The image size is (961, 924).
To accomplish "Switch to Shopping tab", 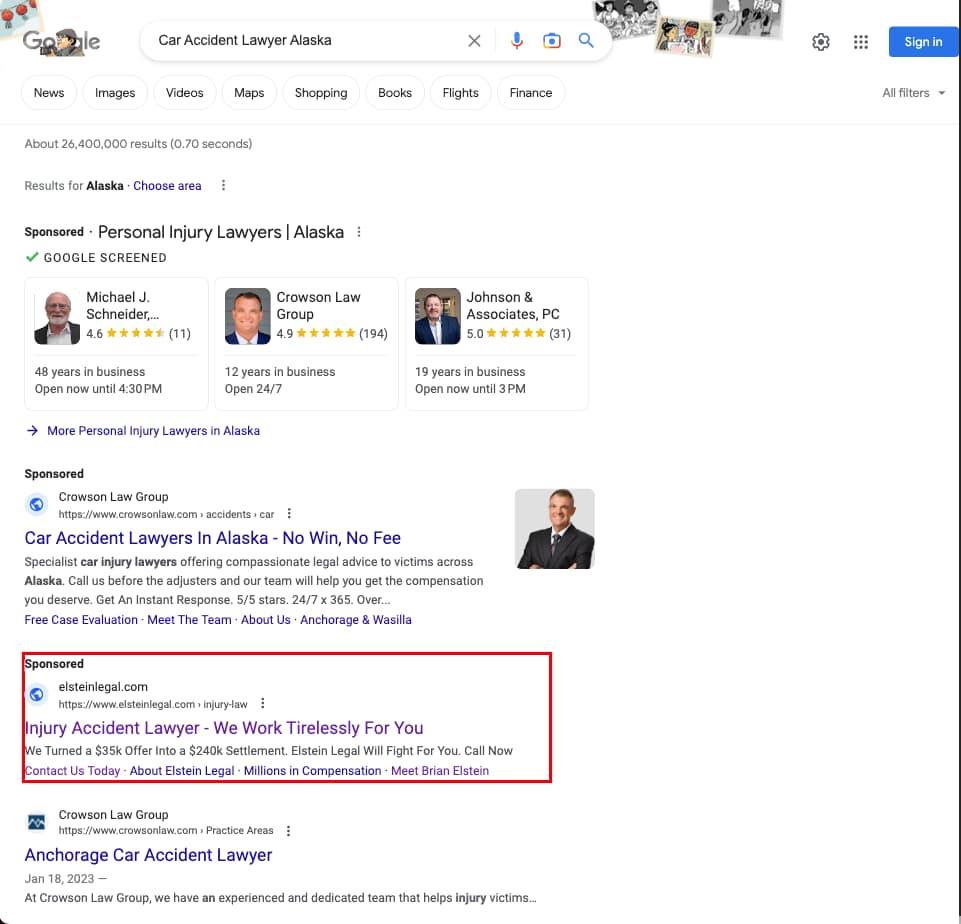I will (321, 93).
